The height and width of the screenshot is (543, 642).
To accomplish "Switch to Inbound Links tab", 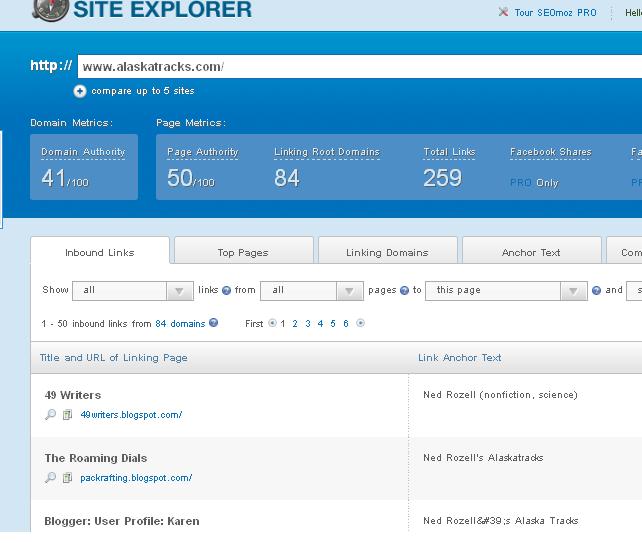I will tap(99, 252).
